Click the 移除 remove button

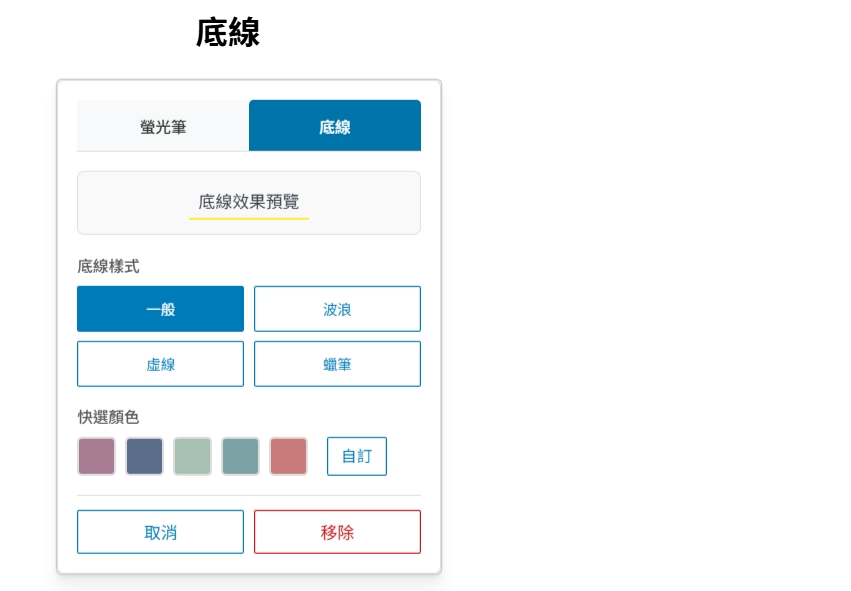338,531
